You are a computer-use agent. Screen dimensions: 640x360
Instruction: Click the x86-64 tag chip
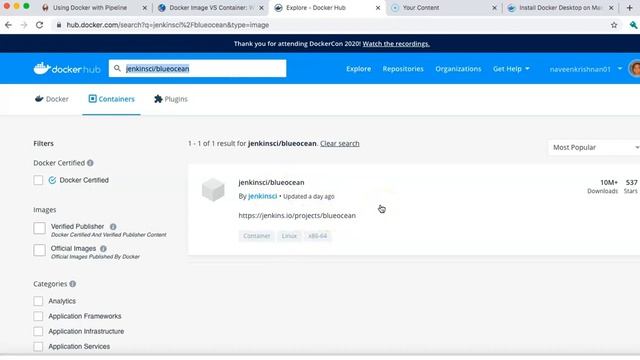click(x=318, y=236)
